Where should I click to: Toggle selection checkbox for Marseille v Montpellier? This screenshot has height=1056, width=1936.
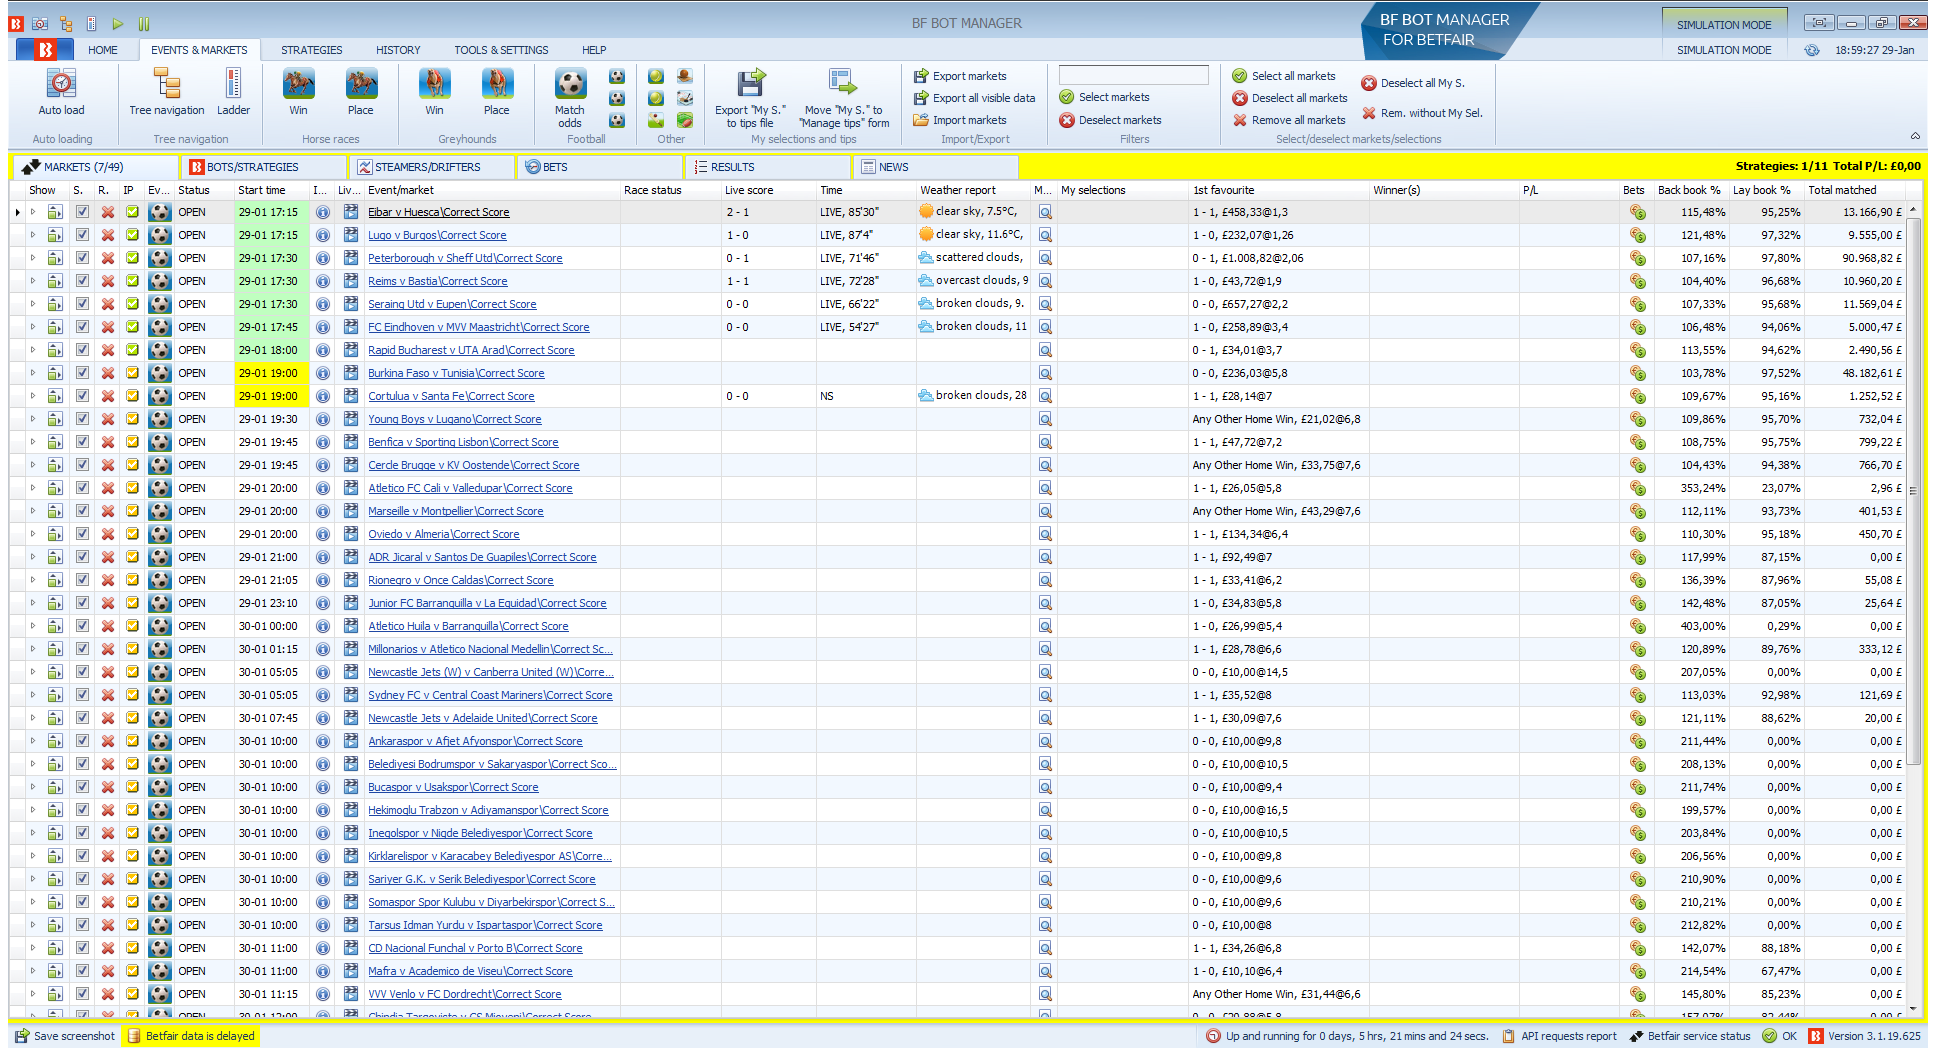[x=82, y=511]
